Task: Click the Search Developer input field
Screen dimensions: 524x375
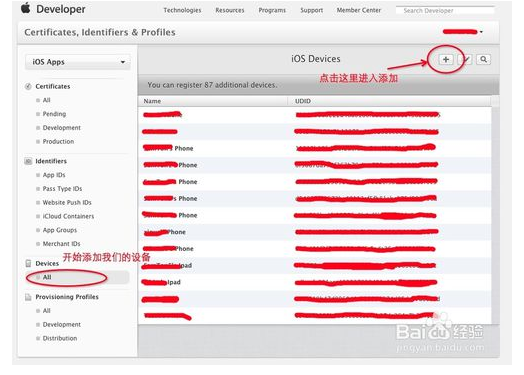Action: [445, 10]
